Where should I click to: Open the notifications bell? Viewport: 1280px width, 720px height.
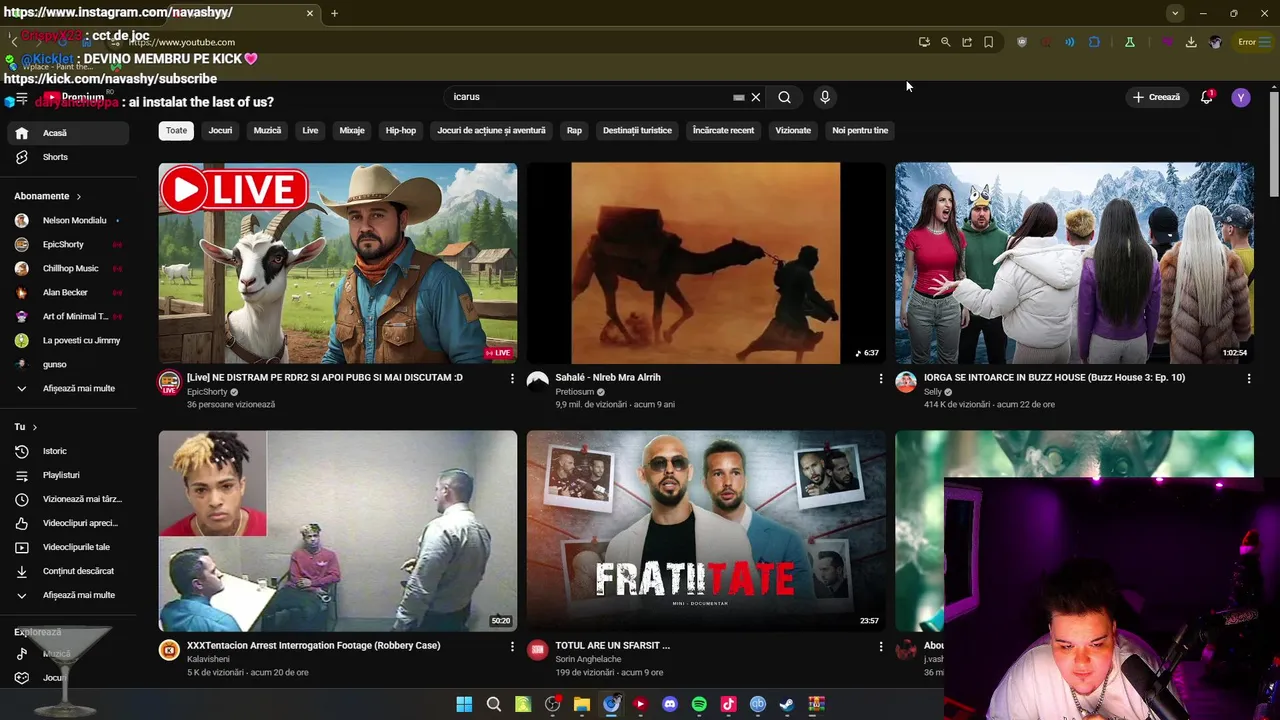(x=1207, y=97)
